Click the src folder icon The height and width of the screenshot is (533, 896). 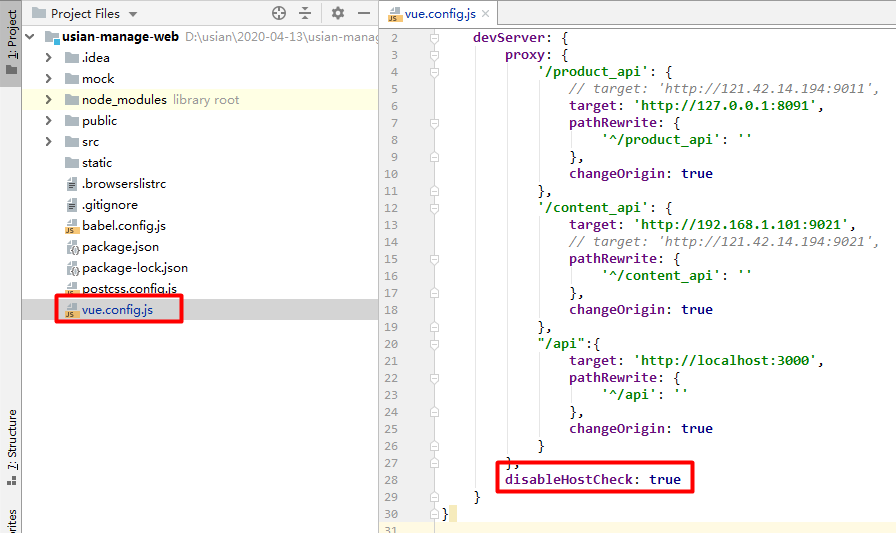click(72, 142)
